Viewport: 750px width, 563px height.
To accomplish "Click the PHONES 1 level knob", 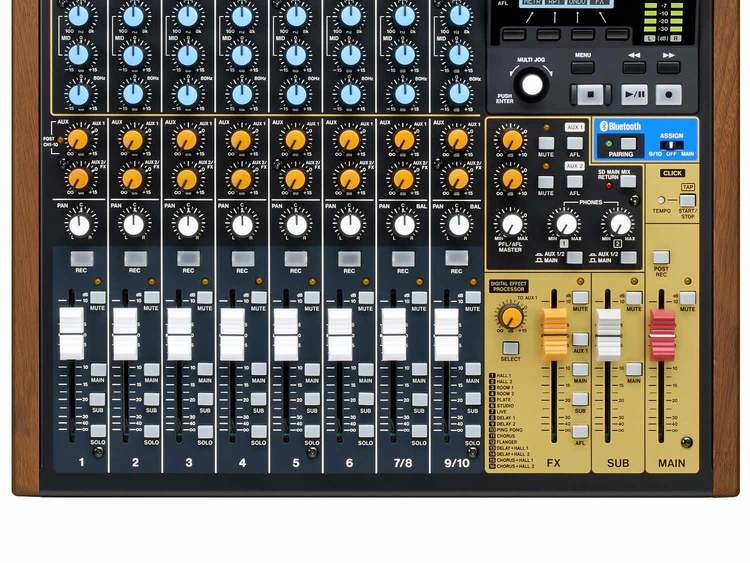I will click(x=566, y=224).
